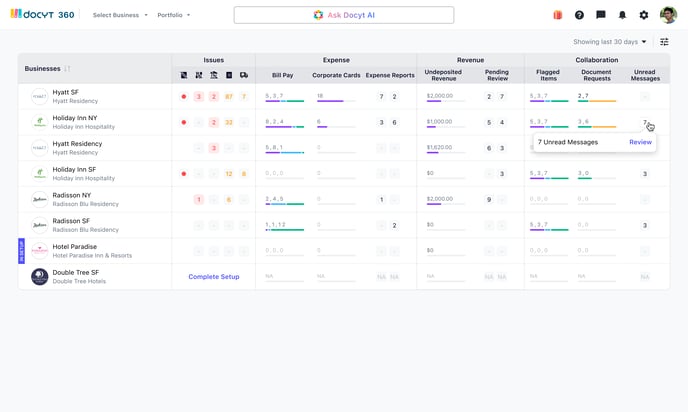Screen dimensions: 688x412
Task: Click the Document Requests column header
Action: click(596, 75)
